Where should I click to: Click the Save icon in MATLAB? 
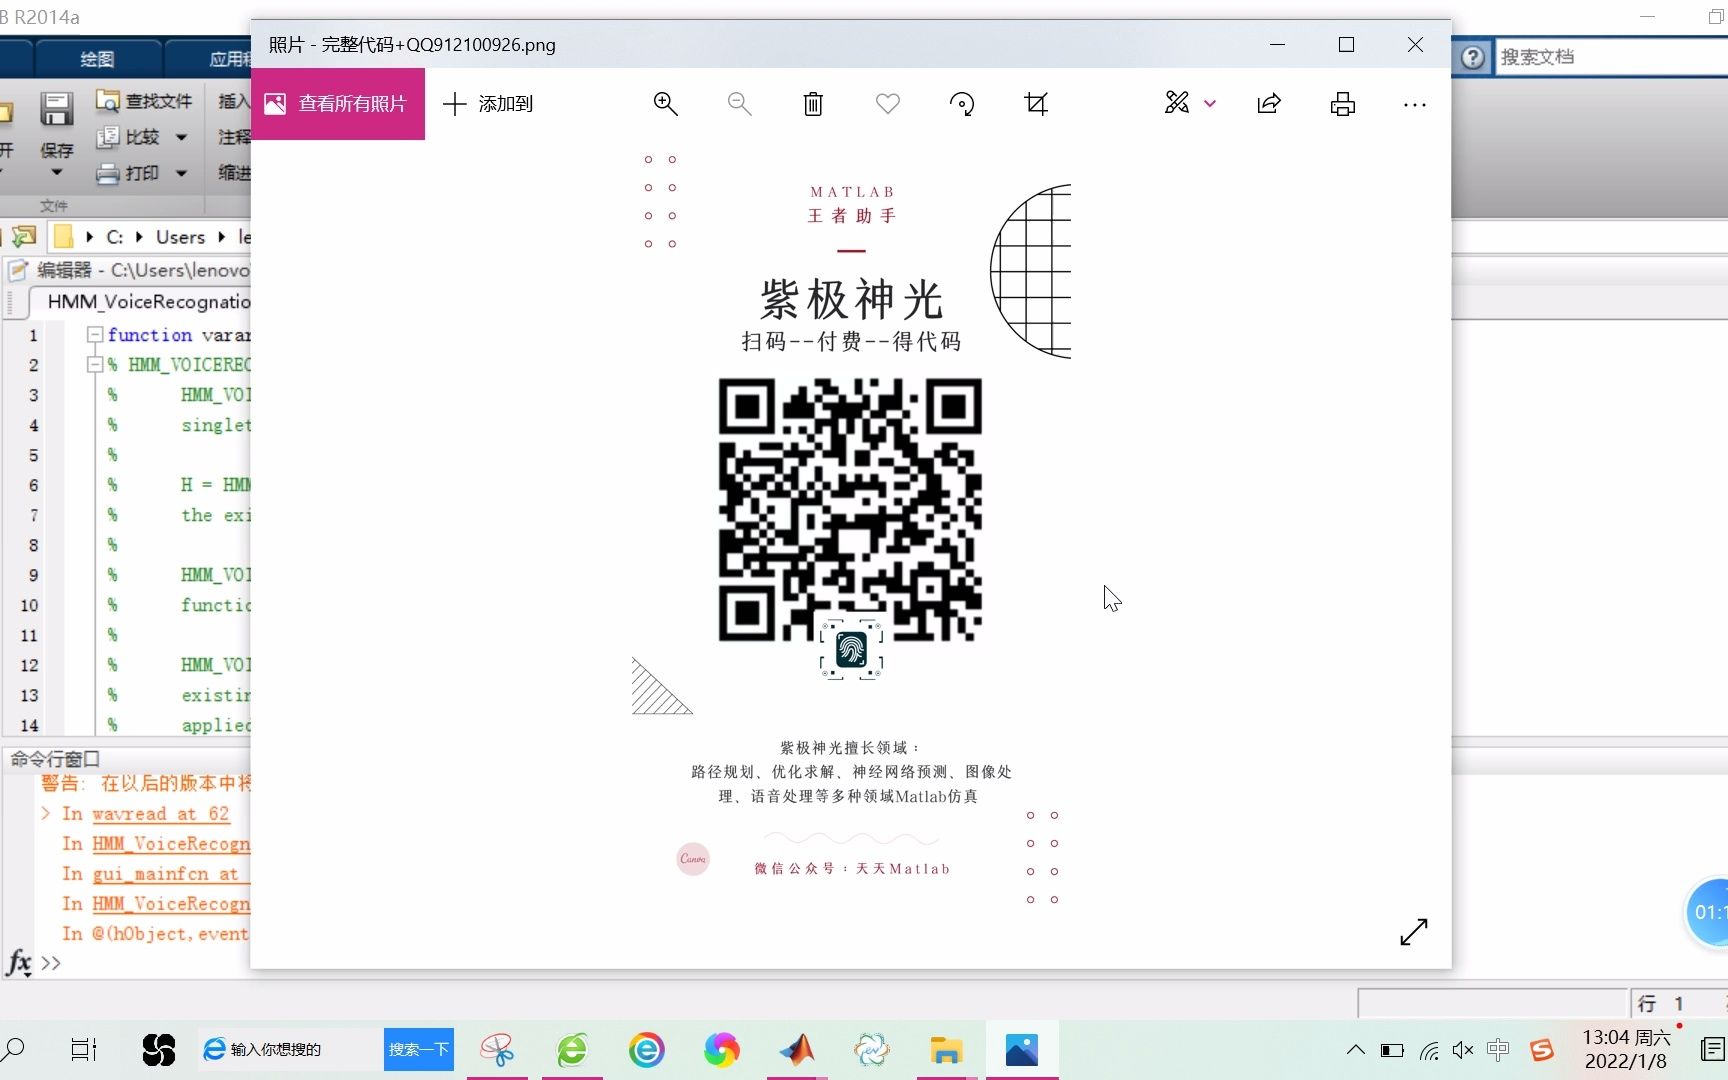pos(56,109)
